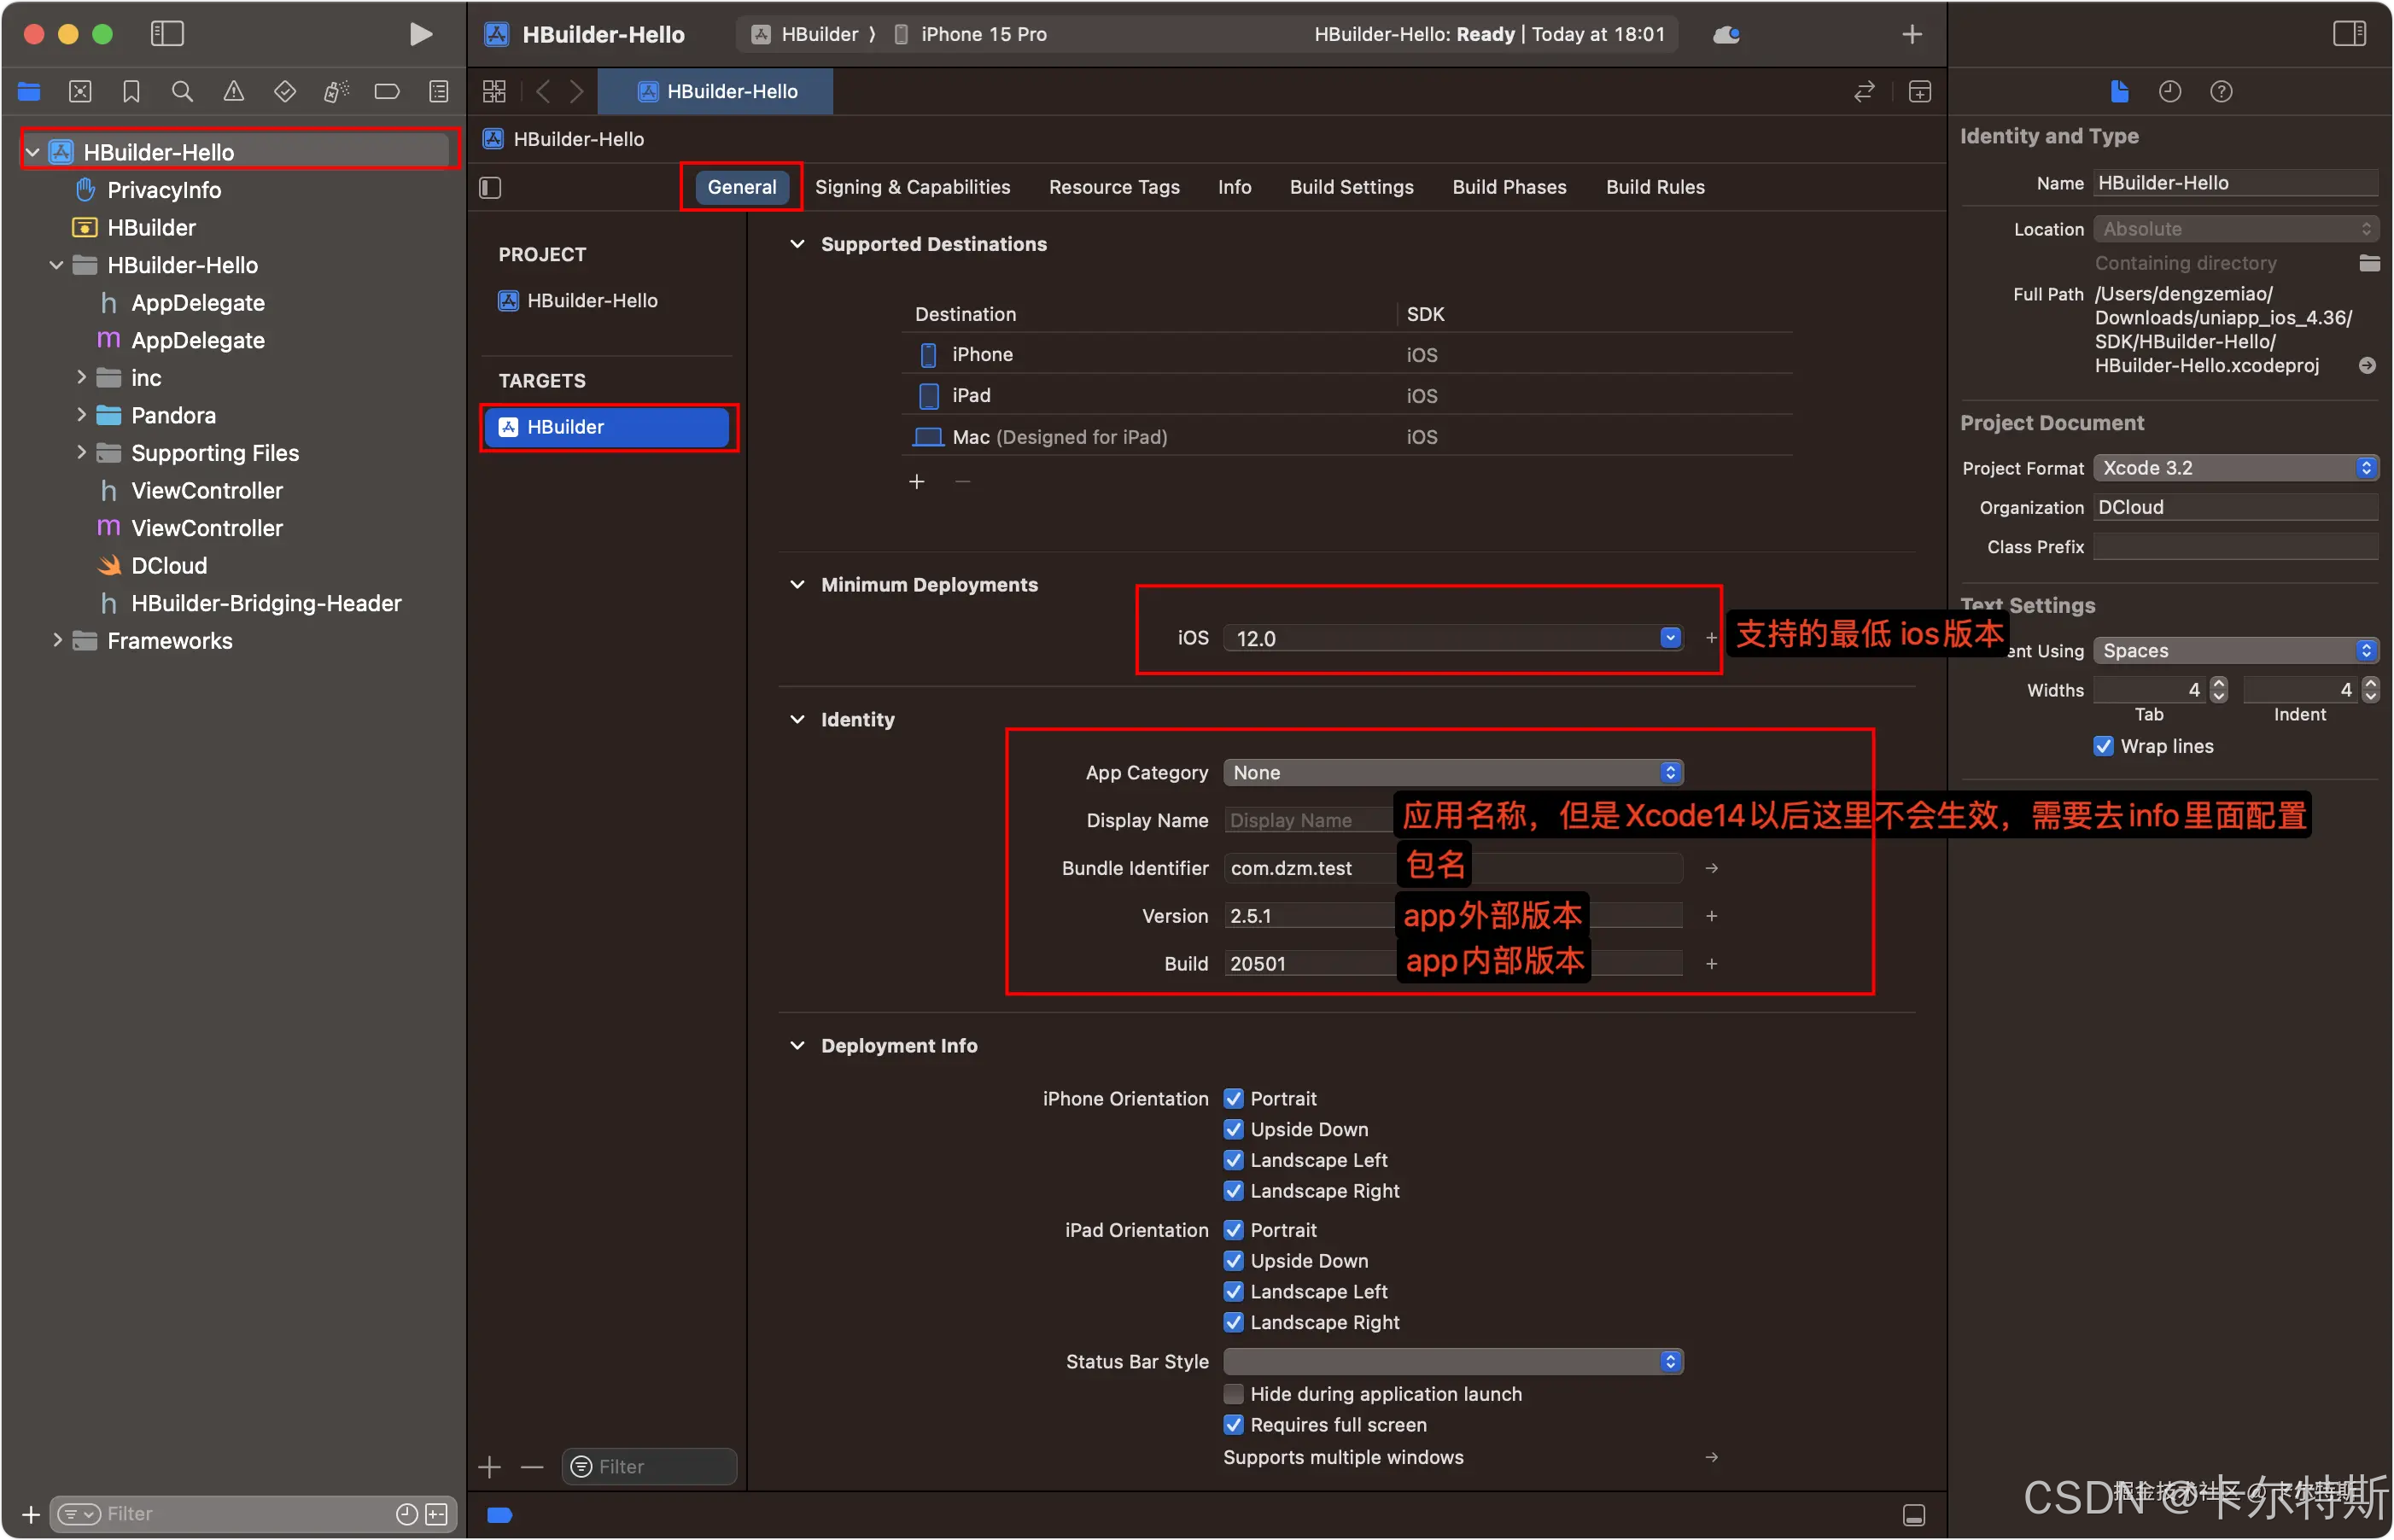Viewport: 2394px width, 1540px height.
Task: Increase the Tab width stepper
Action: pyautogui.click(x=2219, y=683)
